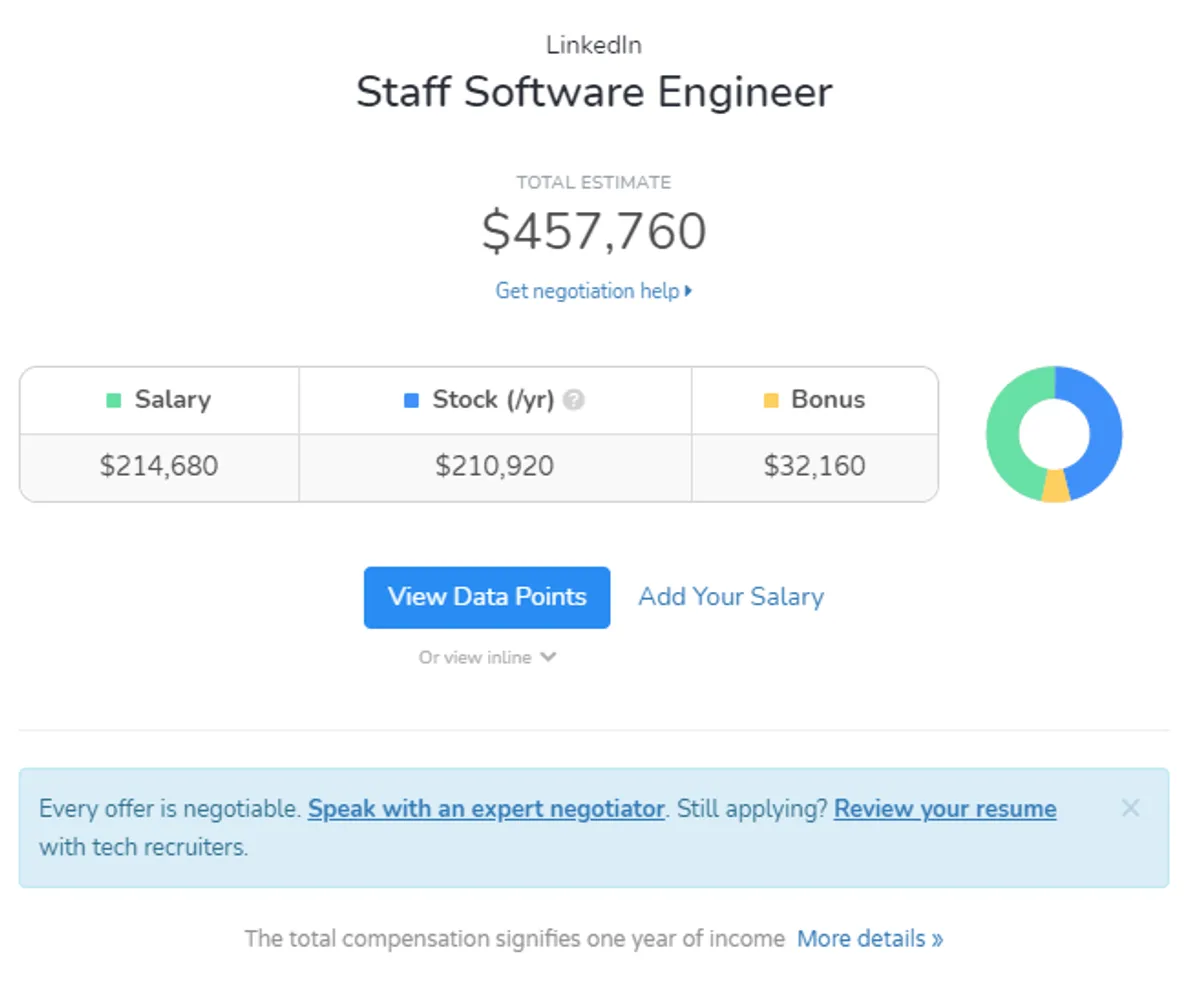Dismiss the blue negotiation banner
The width and height of the screenshot is (1200, 986).
click(x=1130, y=808)
